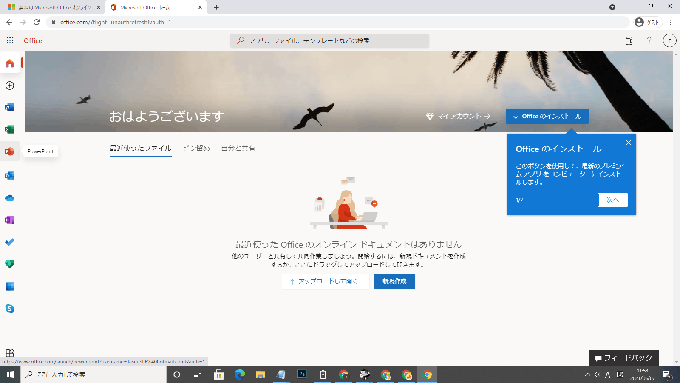Open Task View on the taskbar
This screenshot has height=383, width=680.
[197, 374]
